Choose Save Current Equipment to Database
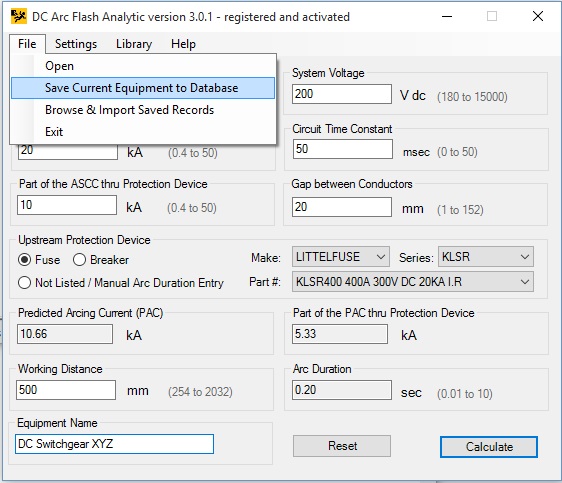Image resolution: width=562 pixels, height=483 pixels. point(143,88)
